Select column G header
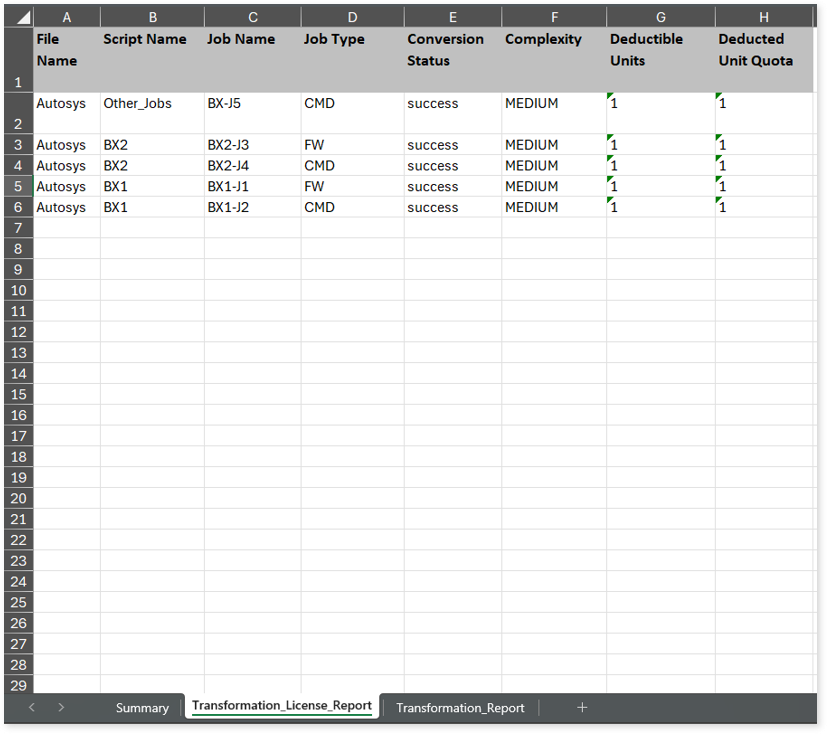Screen dimensions: 827x734 click(x=660, y=17)
